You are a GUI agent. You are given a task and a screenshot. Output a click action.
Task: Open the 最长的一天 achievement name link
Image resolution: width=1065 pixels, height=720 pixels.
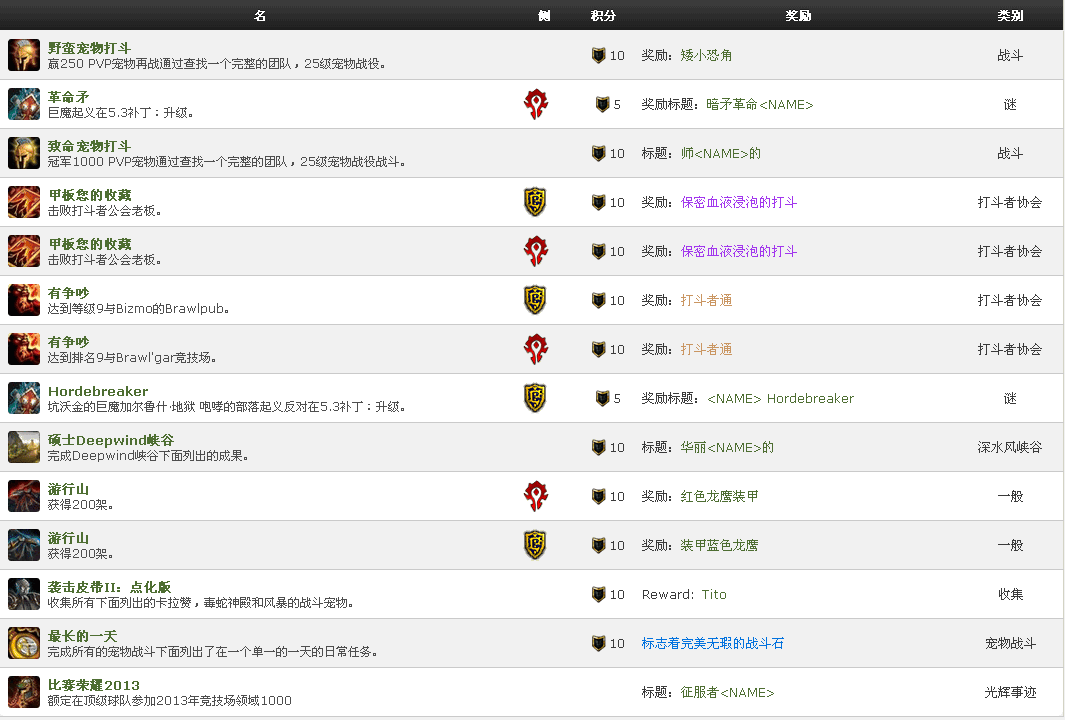82,636
